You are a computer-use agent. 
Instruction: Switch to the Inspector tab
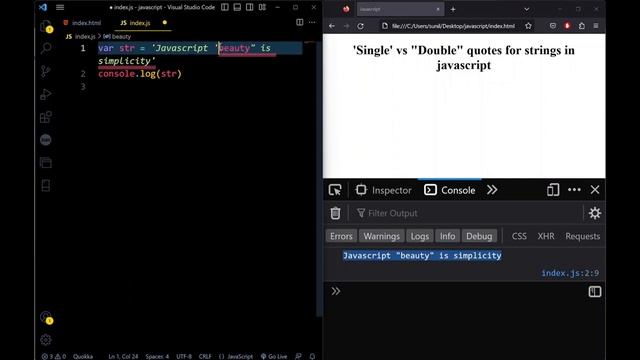pos(384,190)
